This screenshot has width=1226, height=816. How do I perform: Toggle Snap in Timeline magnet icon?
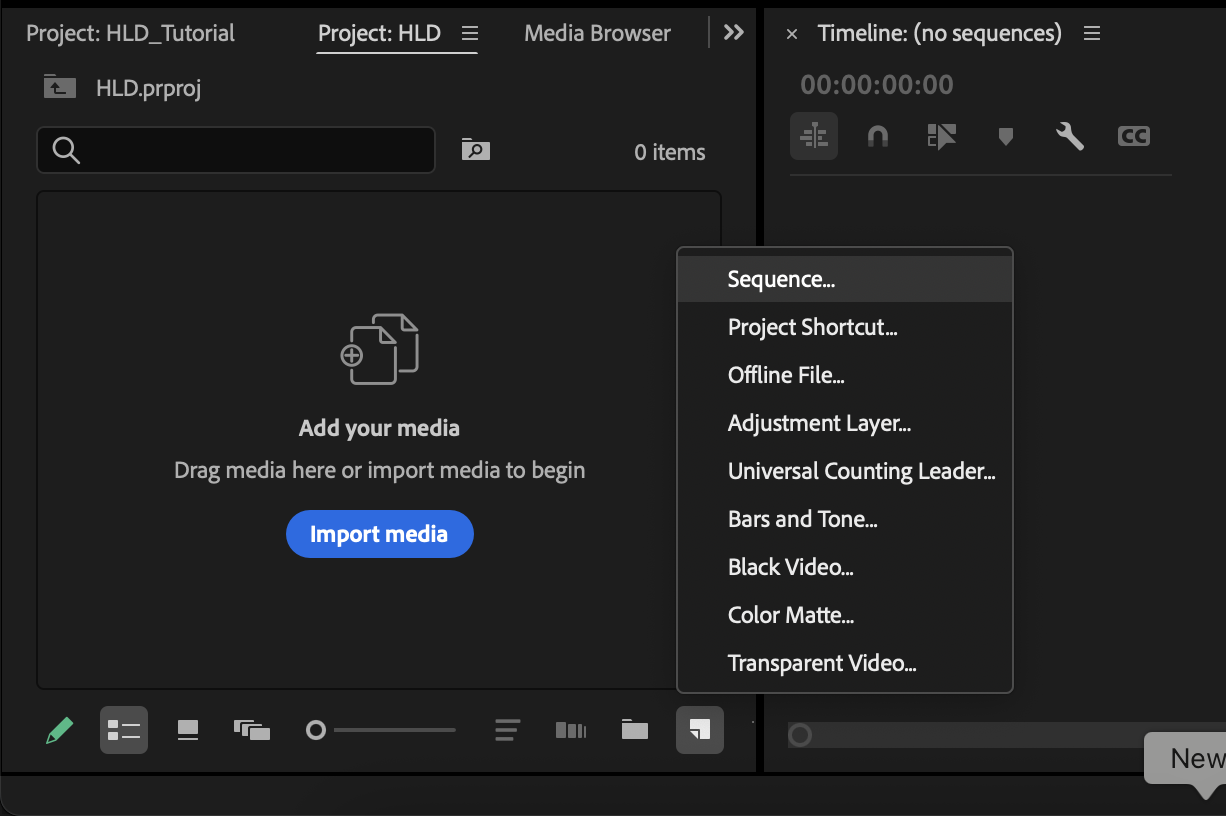877,136
